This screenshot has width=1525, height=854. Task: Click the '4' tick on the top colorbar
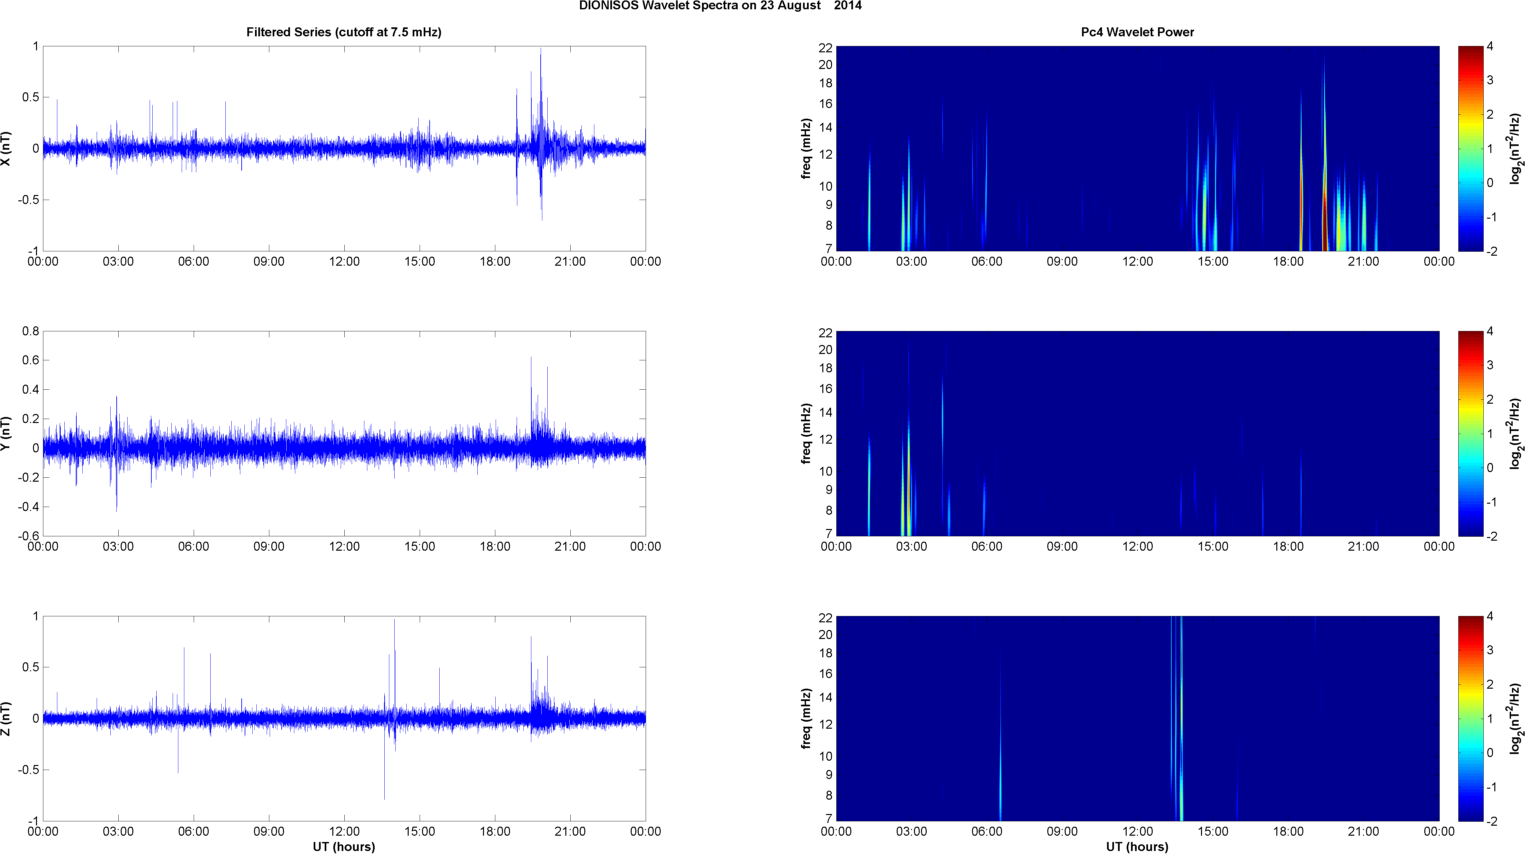1490,47
